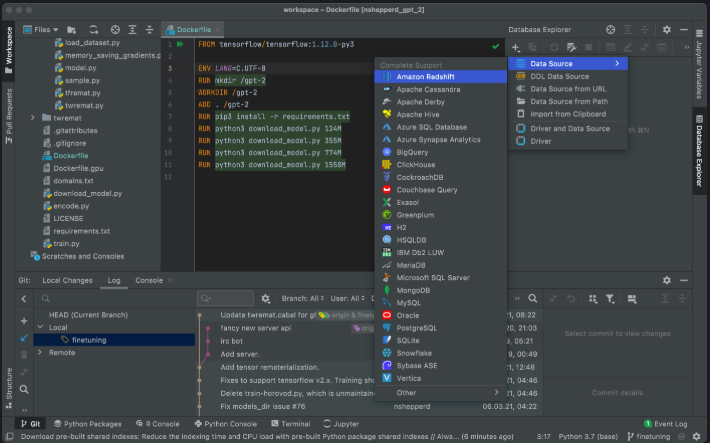Click the refresh icon in Files toolbar
Screen dimensions: 710x443
[x=93, y=30]
